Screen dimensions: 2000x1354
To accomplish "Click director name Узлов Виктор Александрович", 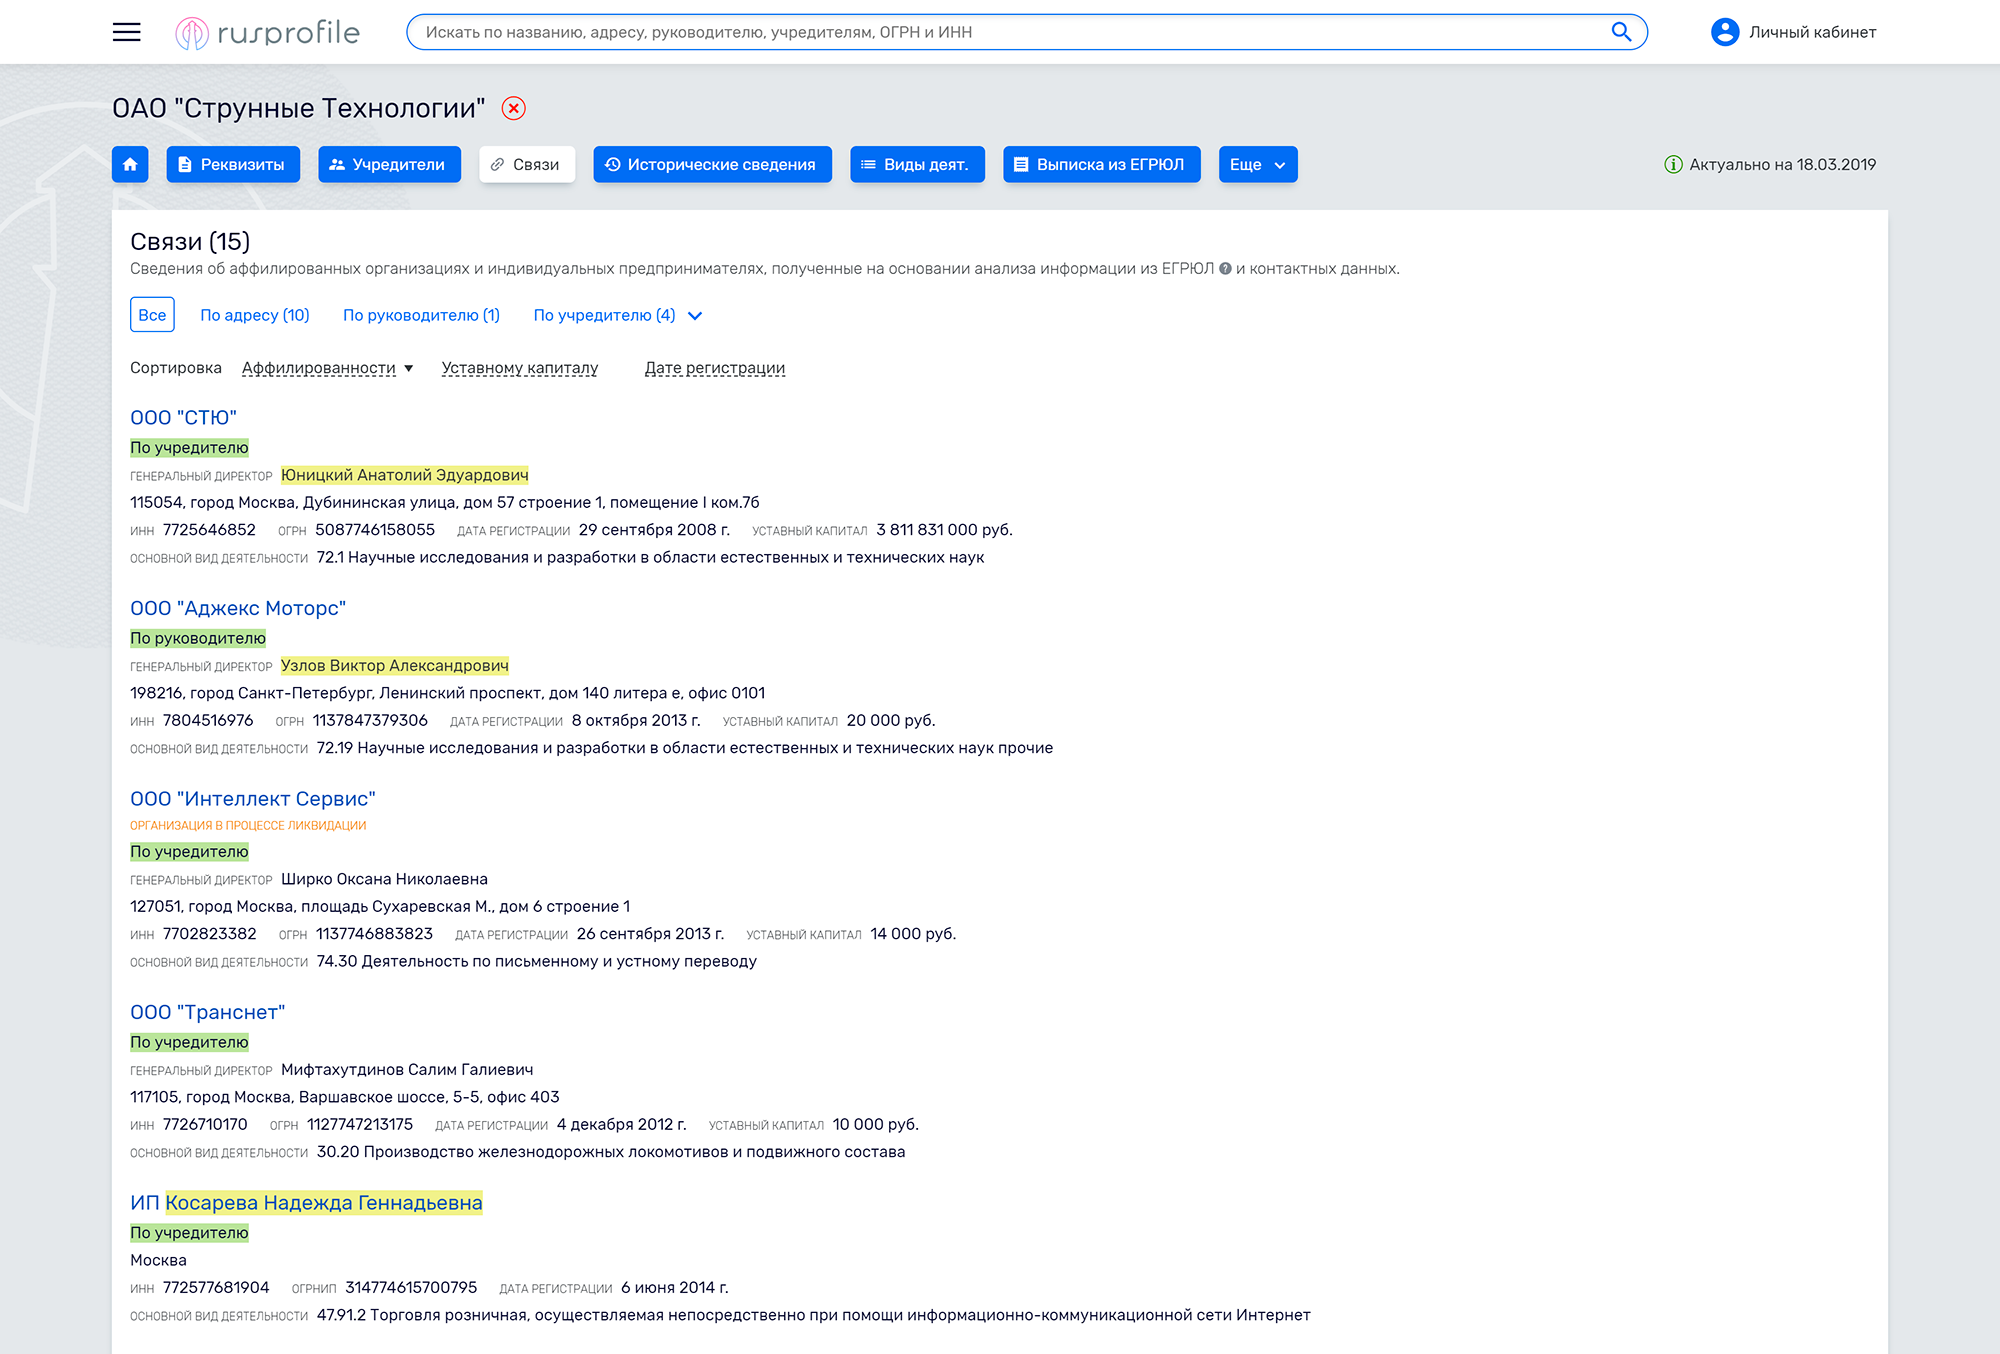I will pyautogui.click(x=395, y=665).
